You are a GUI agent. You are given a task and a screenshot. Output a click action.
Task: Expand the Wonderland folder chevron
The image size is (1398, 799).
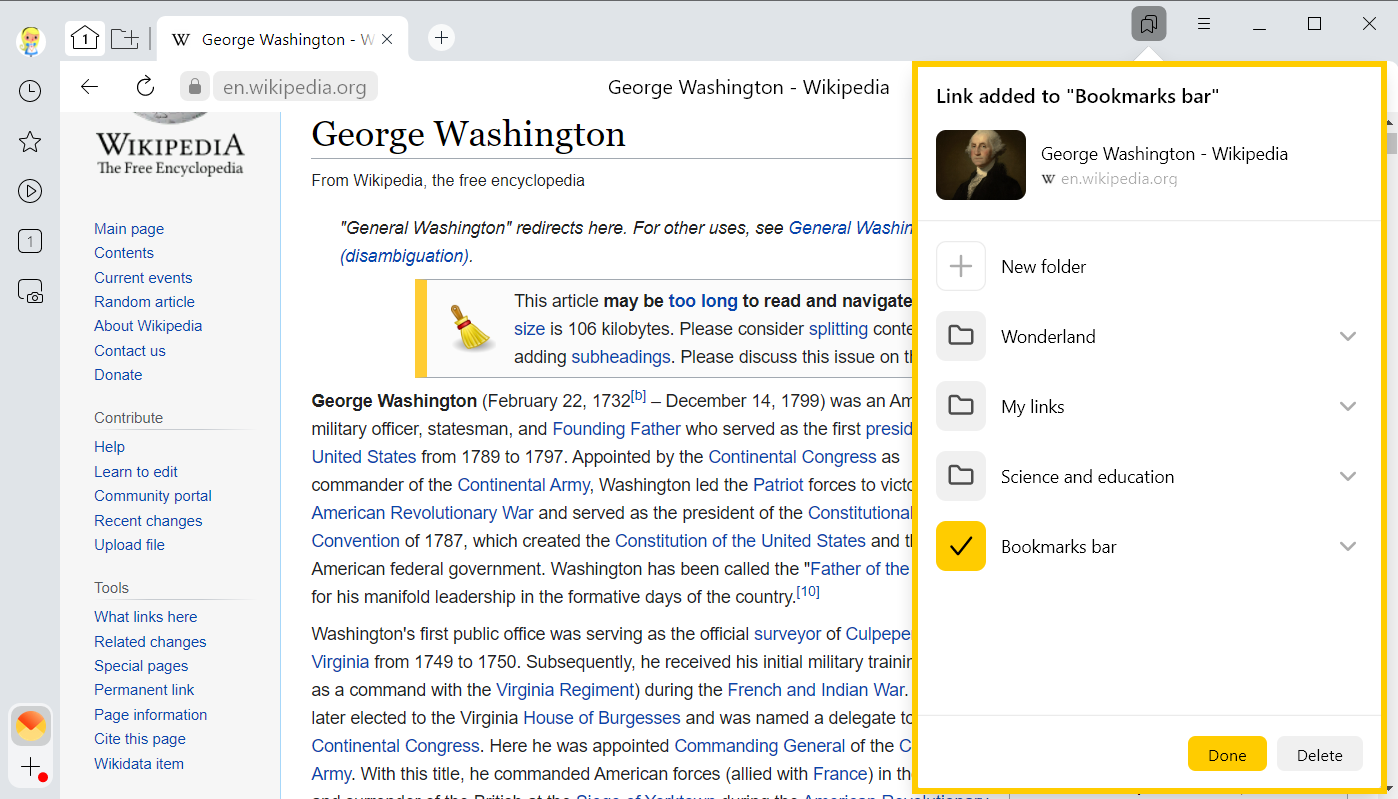tap(1348, 336)
